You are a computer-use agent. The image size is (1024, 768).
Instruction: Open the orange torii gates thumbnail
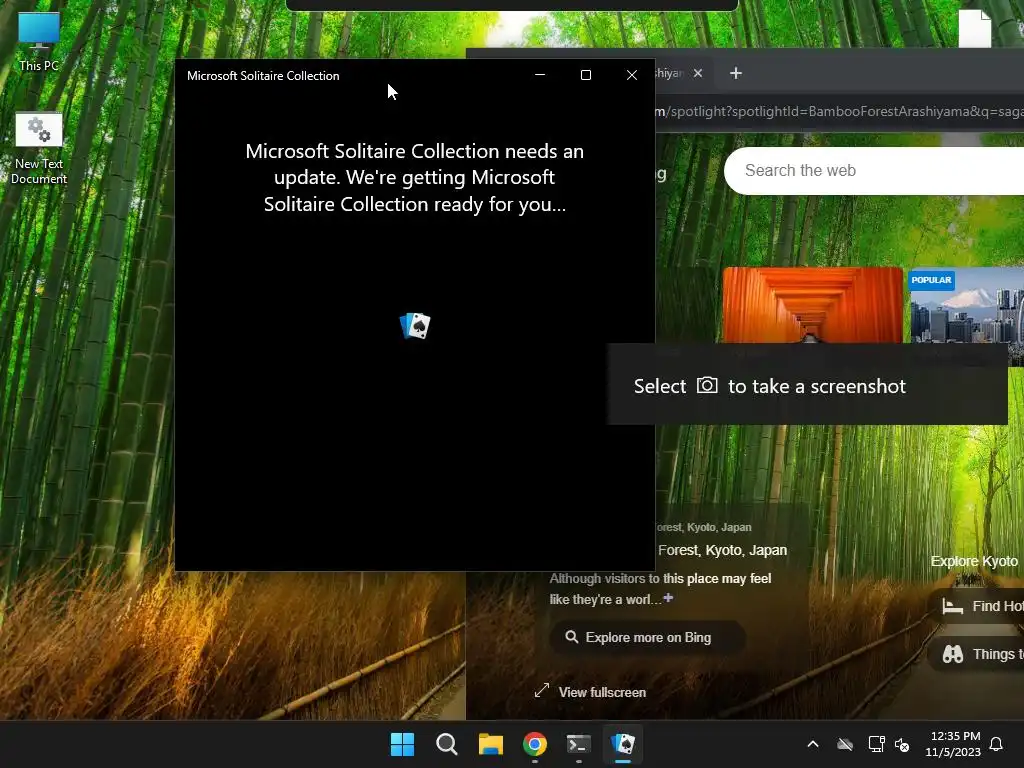(x=812, y=304)
